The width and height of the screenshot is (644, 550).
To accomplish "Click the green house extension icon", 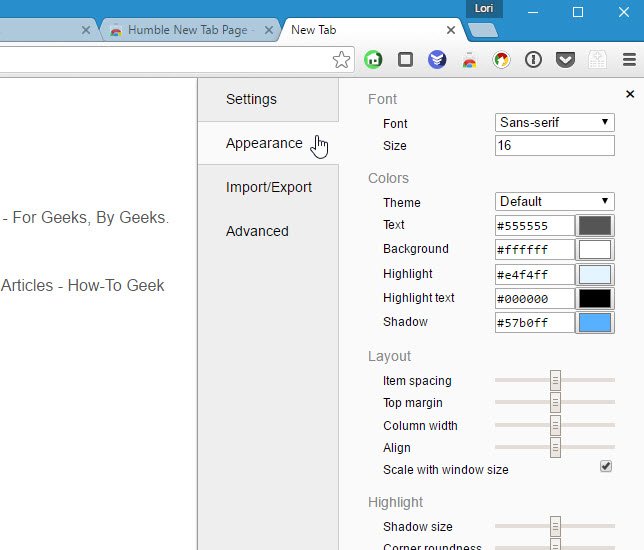I will click(x=373, y=60).
